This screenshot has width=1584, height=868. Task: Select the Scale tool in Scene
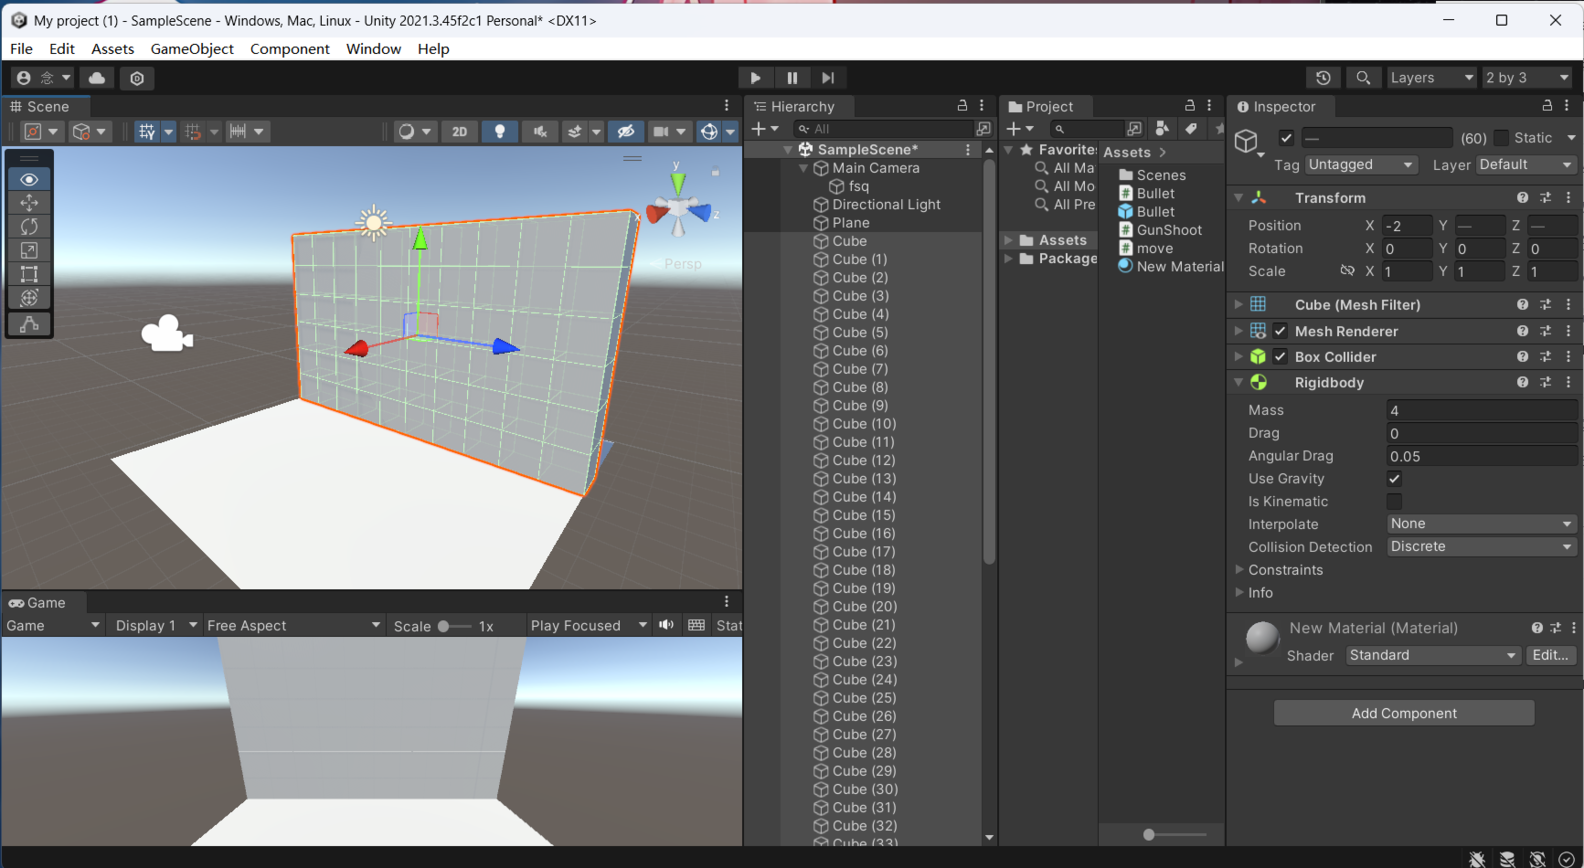click(29, 251)
